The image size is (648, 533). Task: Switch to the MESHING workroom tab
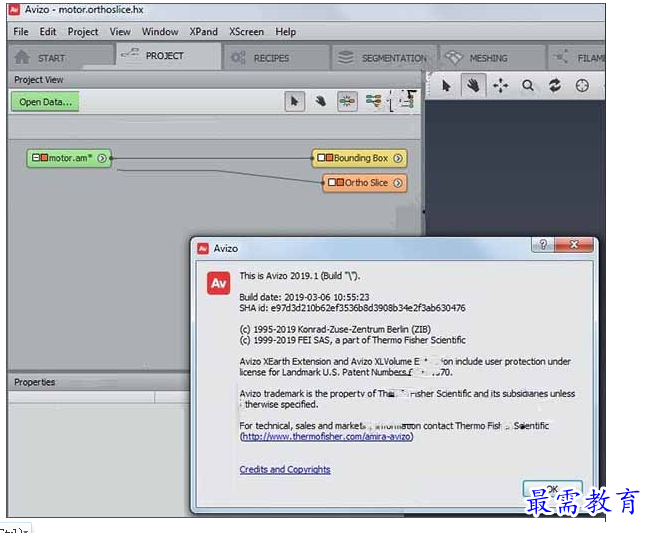(492, 57)
